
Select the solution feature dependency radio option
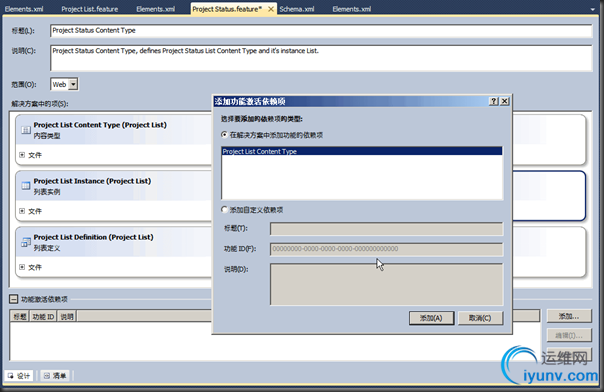(x=224, y=135)
